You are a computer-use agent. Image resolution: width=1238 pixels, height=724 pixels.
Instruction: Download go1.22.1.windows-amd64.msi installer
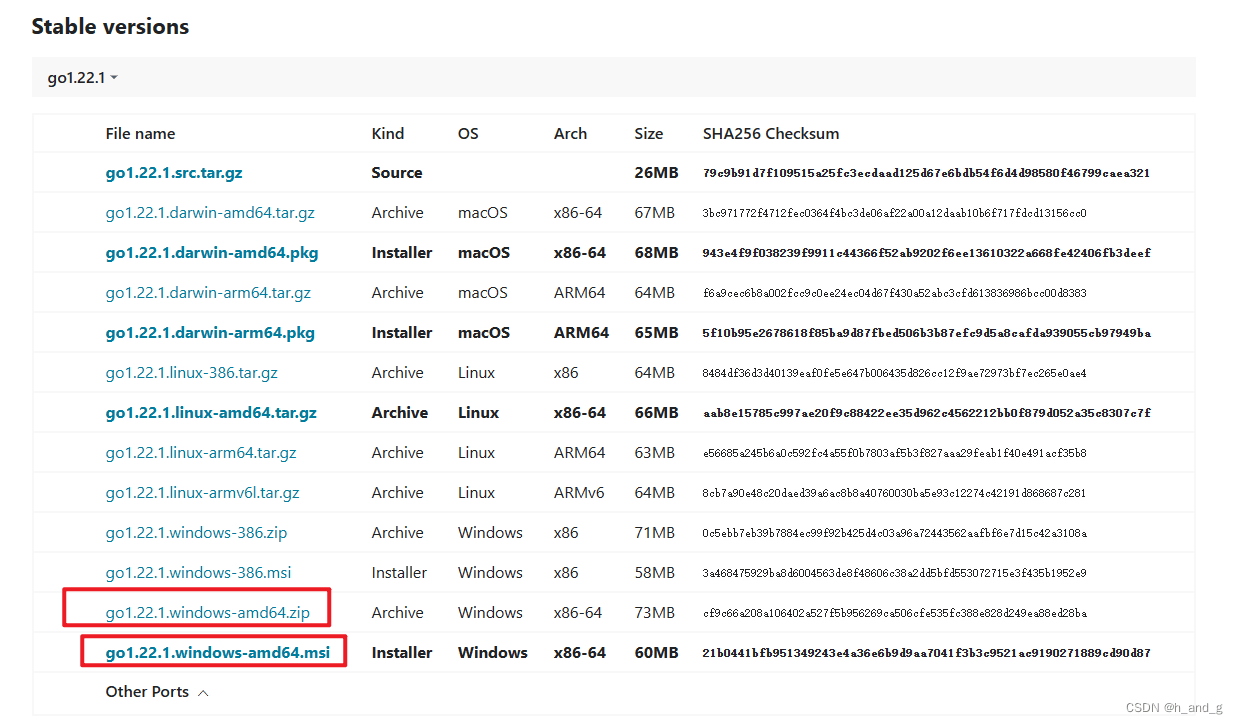(218, 653)
